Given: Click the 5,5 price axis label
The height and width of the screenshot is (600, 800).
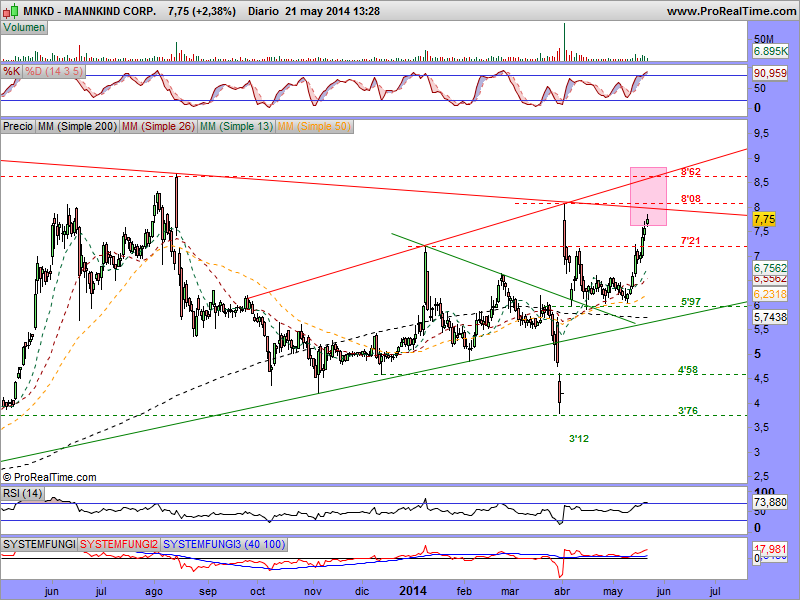Looking at the screenshot, I should coord(761,330).
